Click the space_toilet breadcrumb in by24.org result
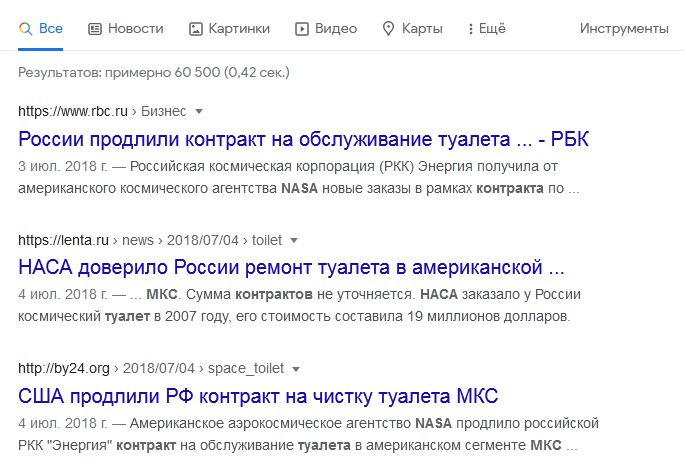The width and height of the screenshot is (685, 469). click(246, 369)
